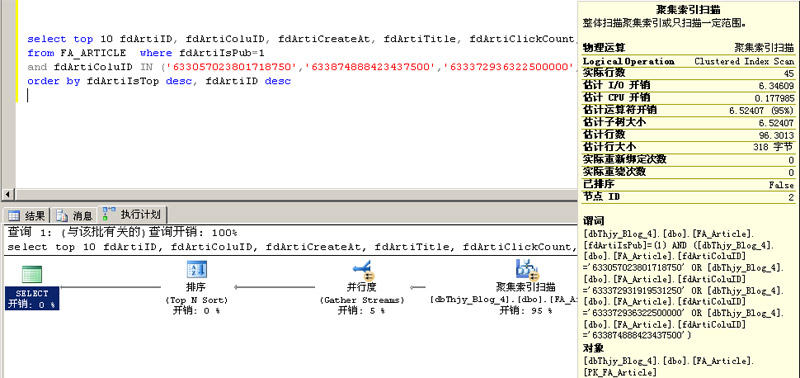The width and height of the screenshot is (800, 378).
Task: Click the 排序 operator label
Action: click(196, 287)
